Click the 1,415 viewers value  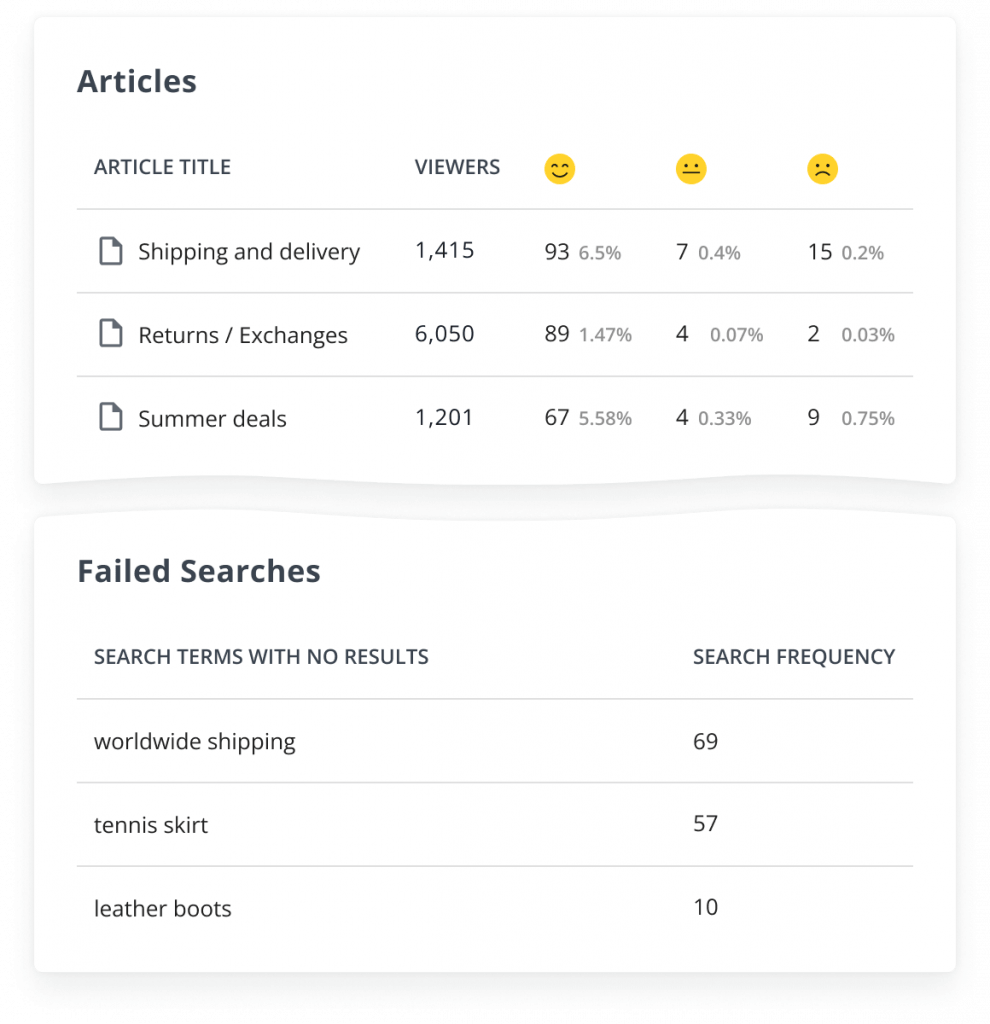point(445,251)
